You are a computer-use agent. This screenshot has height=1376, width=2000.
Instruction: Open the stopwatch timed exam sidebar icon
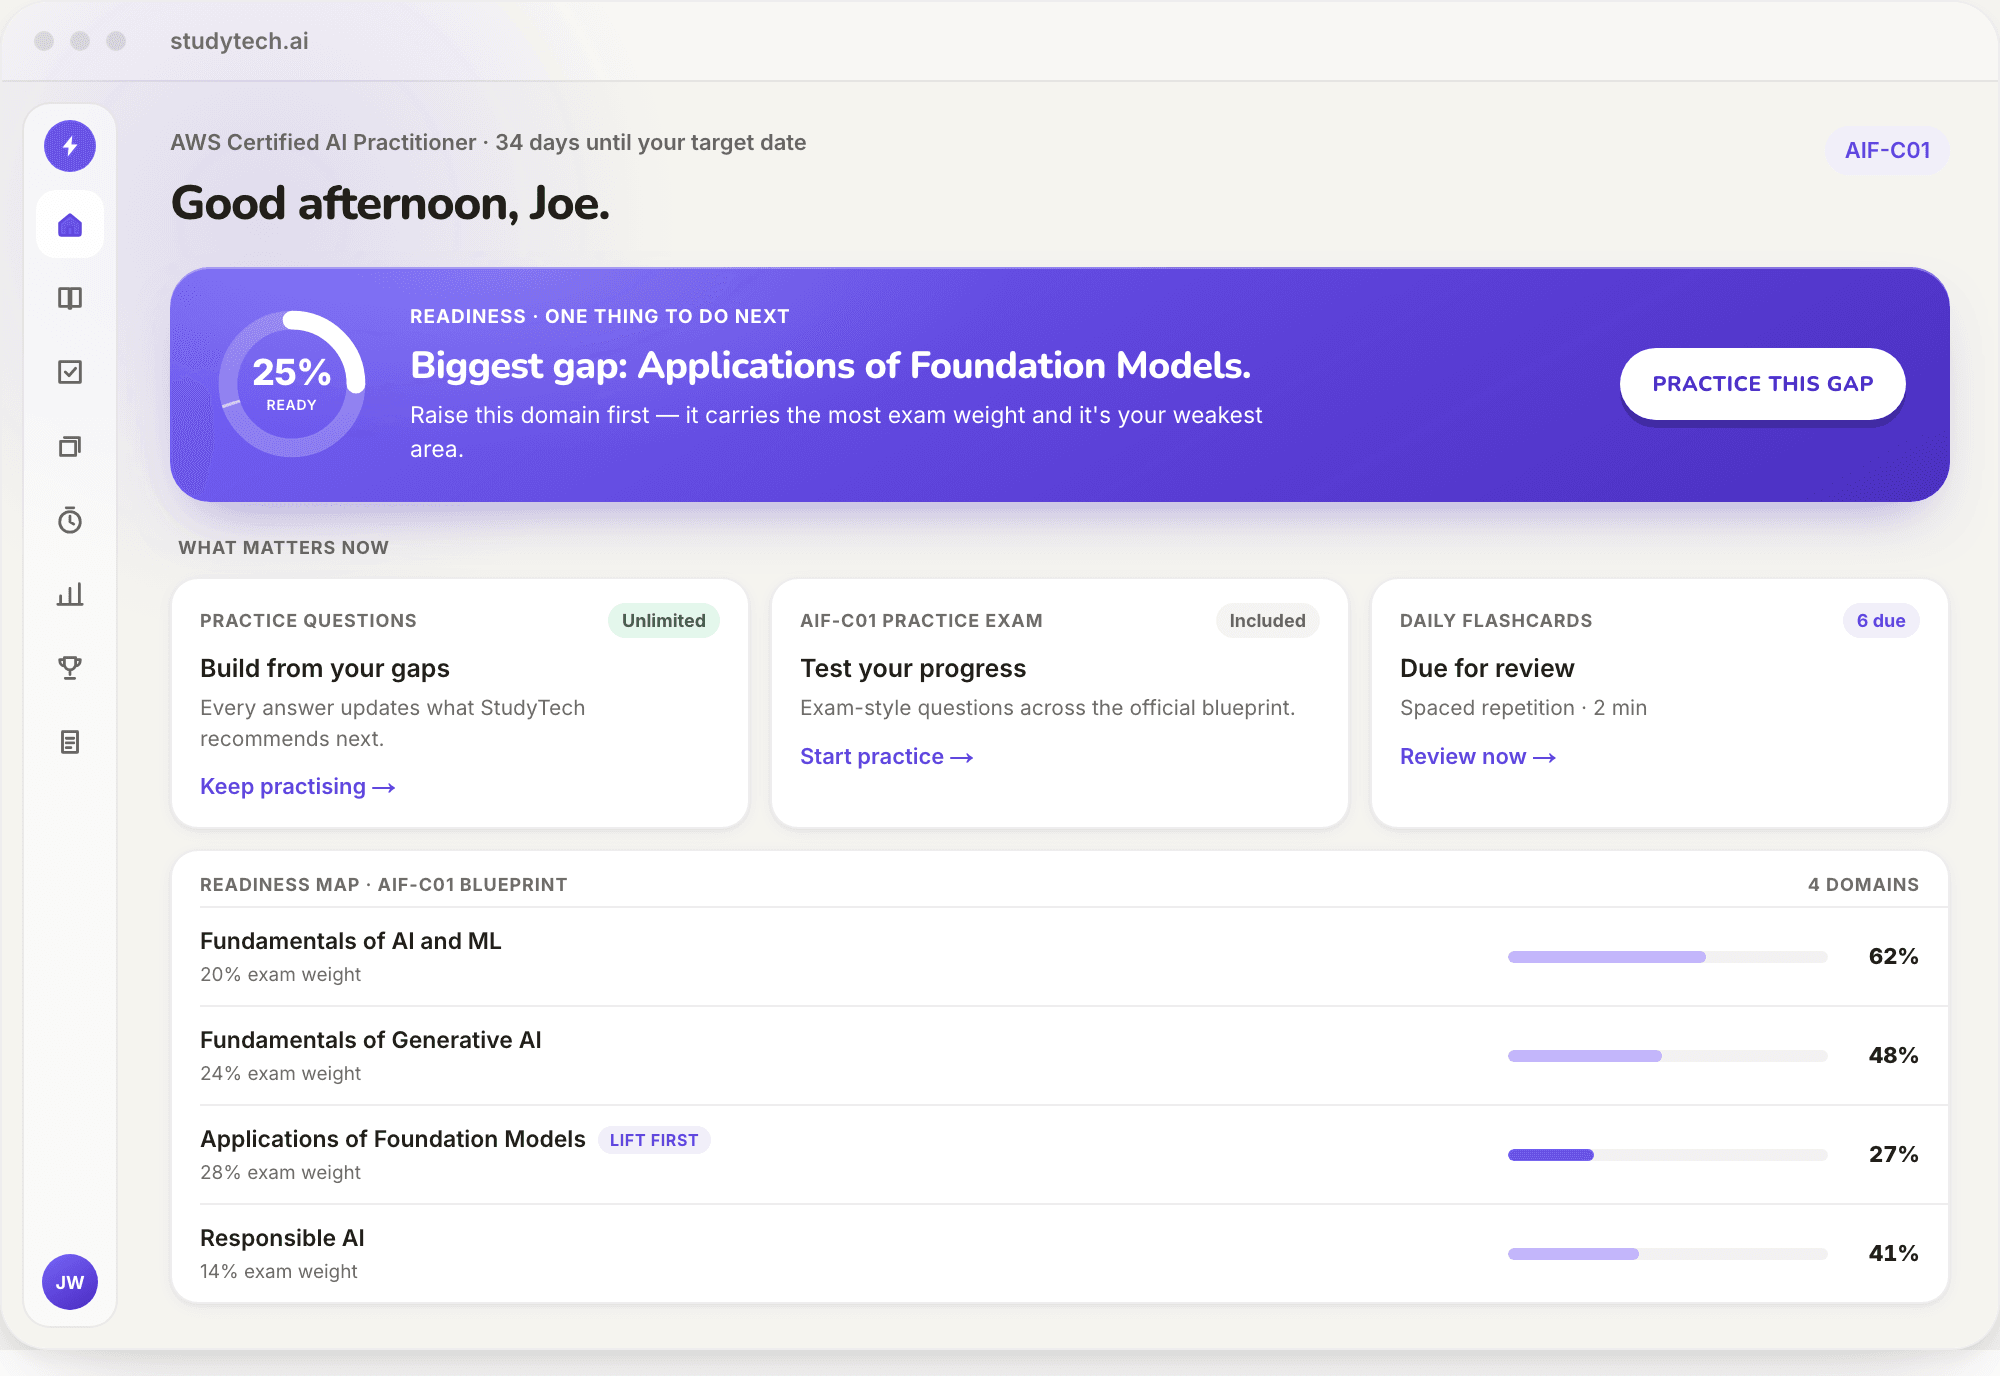pyautogui.click(x=70, y=520)
